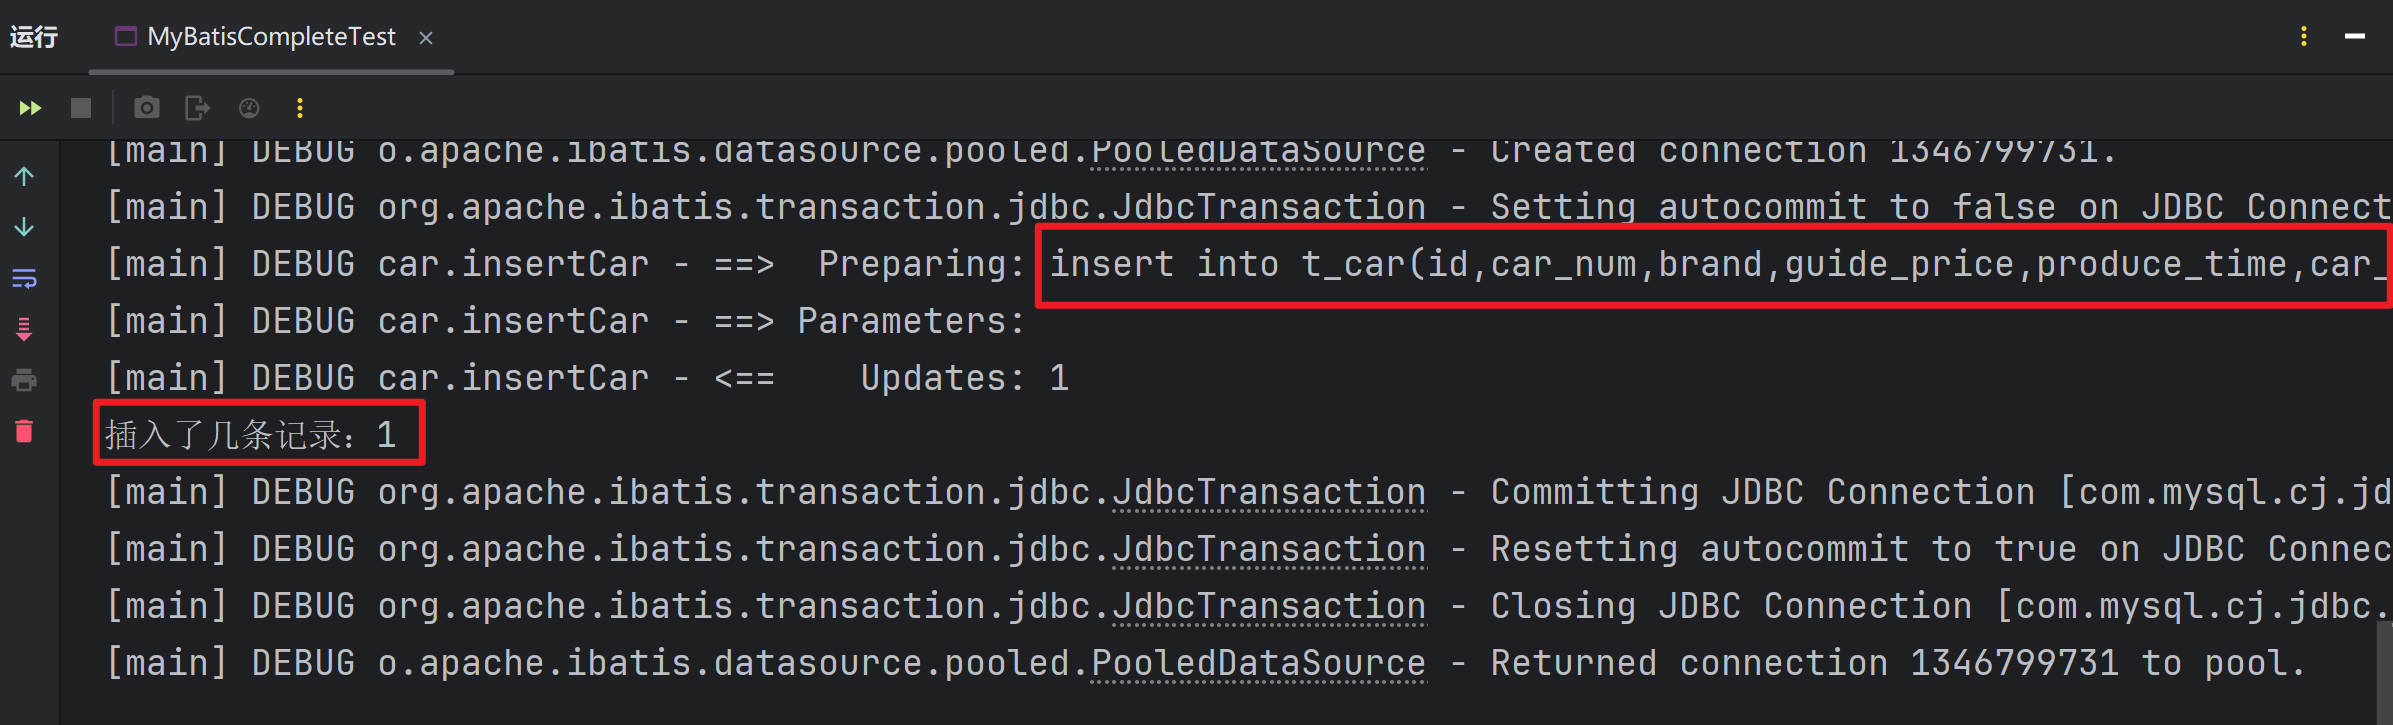Toggle scroll to end of console
Image resolution: width=2393 pixels, height=725 pixels.
point(24,329)
